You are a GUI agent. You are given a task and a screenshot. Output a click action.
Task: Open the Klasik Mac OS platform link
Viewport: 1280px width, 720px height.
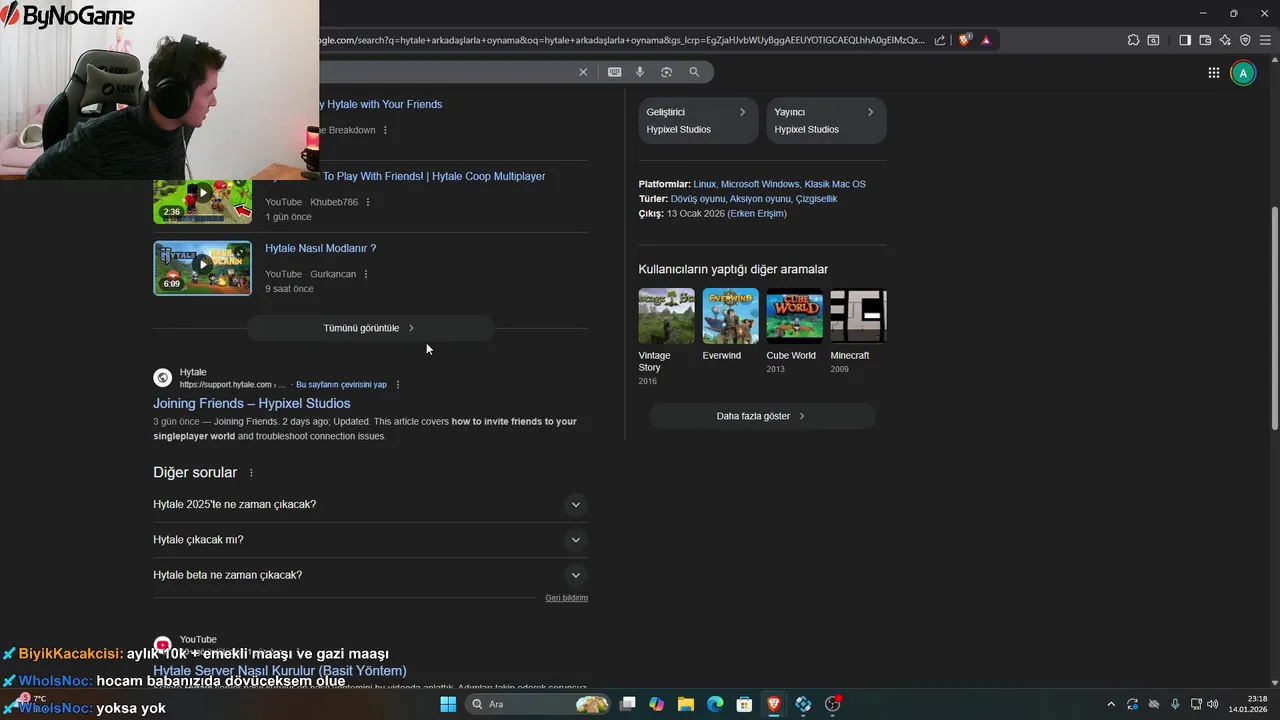835,184
